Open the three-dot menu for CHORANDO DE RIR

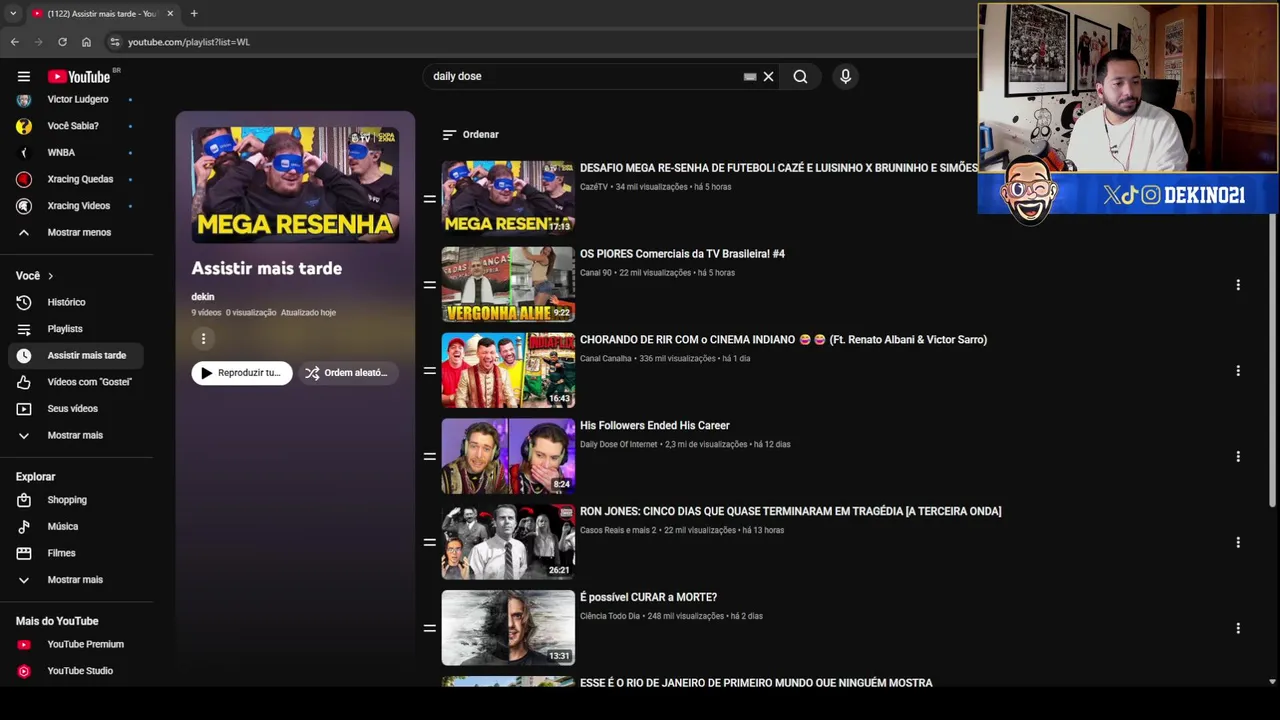coord(1238,371)
